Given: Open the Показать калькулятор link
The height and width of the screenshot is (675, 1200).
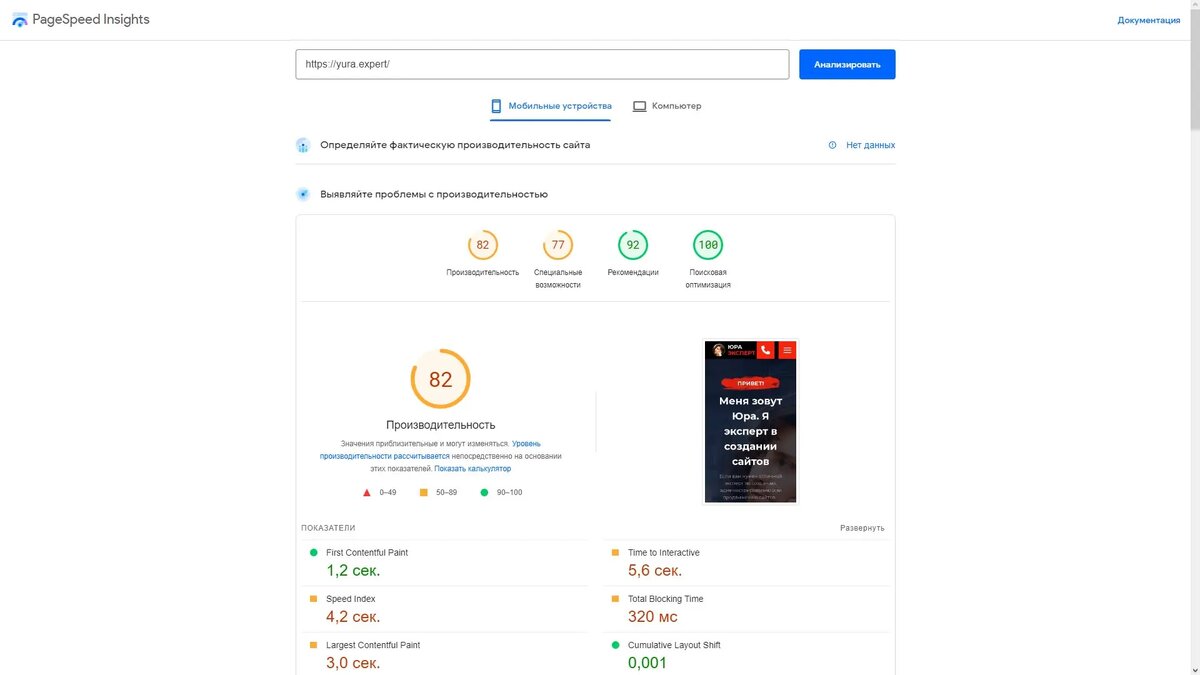Looking at the screenshot, I should (472, 468).
